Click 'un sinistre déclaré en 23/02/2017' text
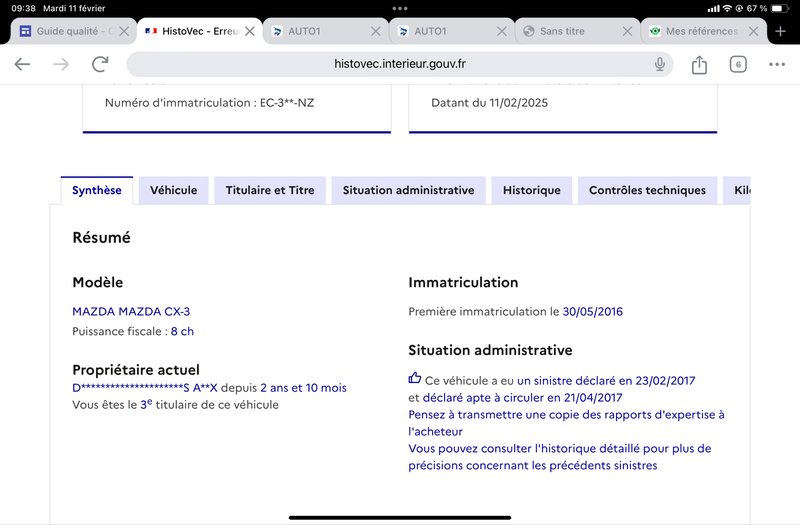Image resolution: width=800 pixels, height=525 pixels. pos(606,381)
